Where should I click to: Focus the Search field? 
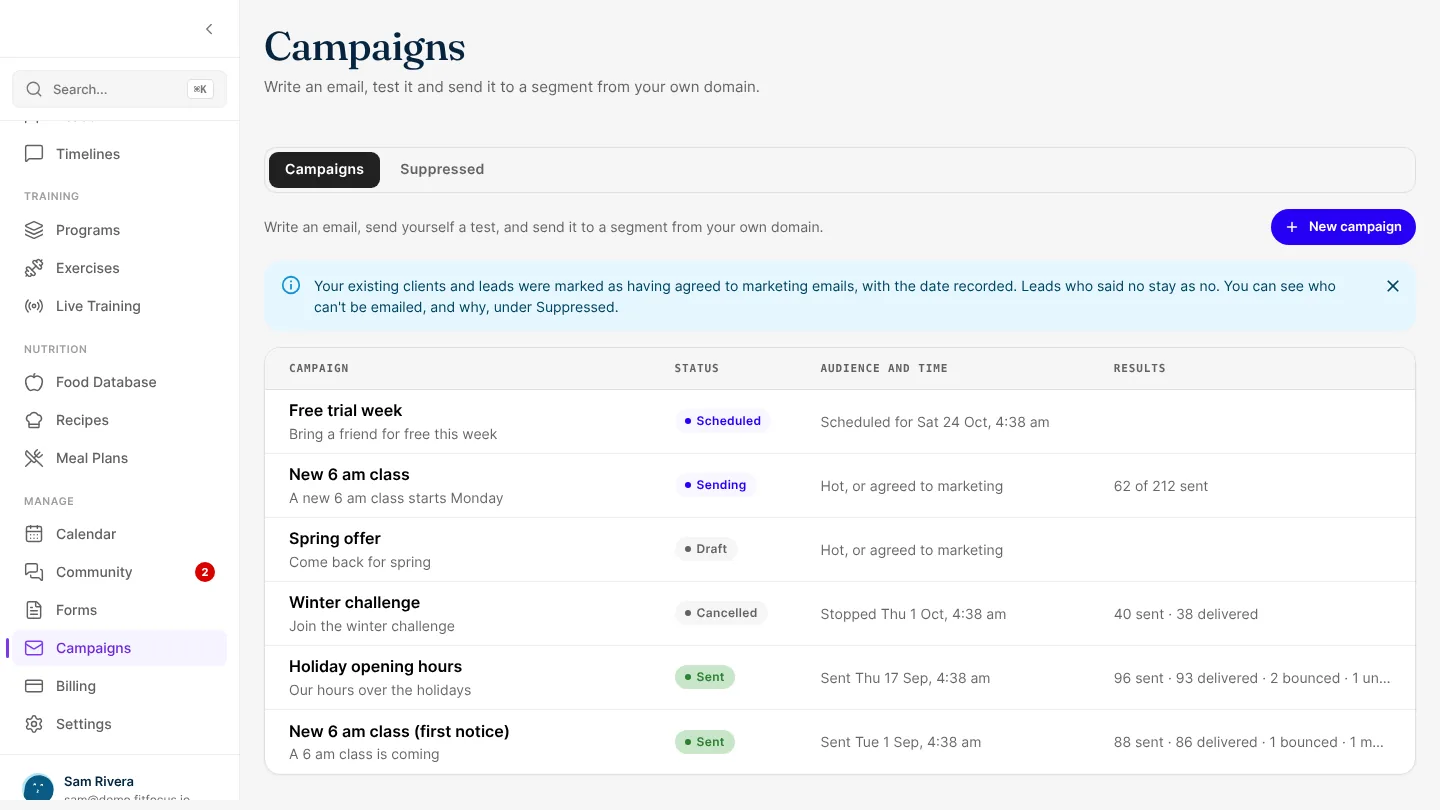tap(120, 89)
